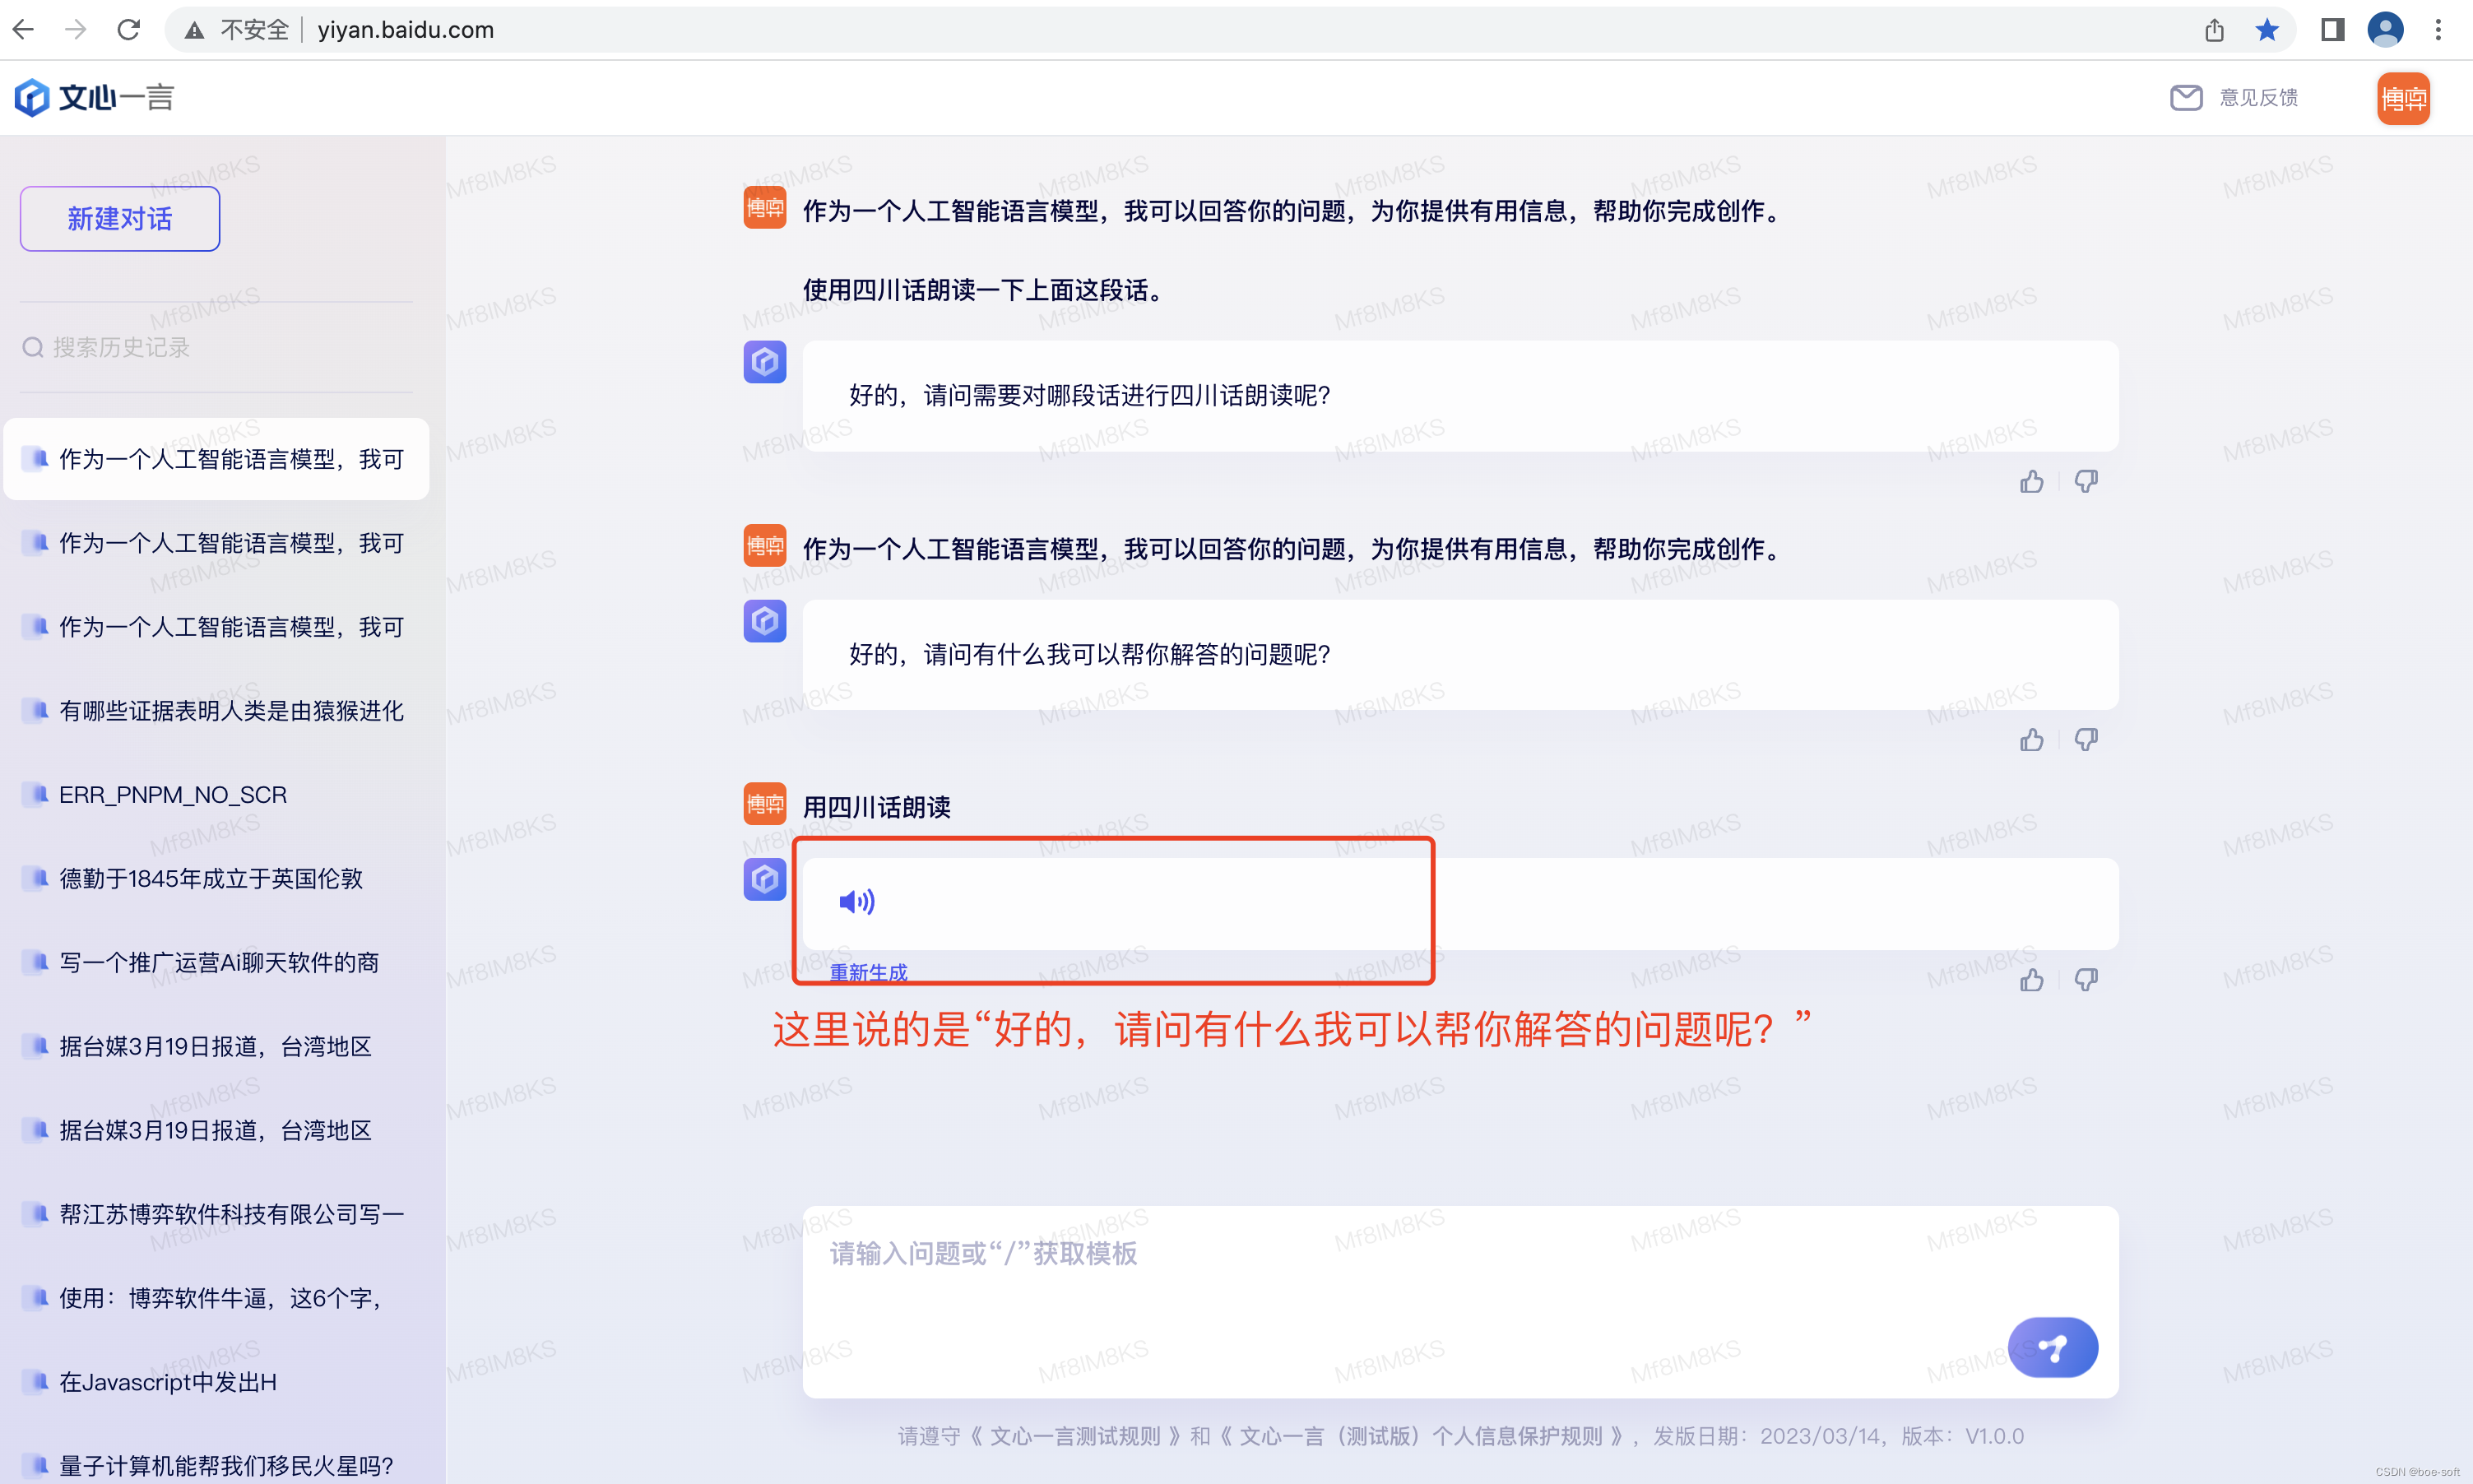2473x1484 pixels.
Task: Click the search icon in 搜索历史记录
Action: point(33,347)
